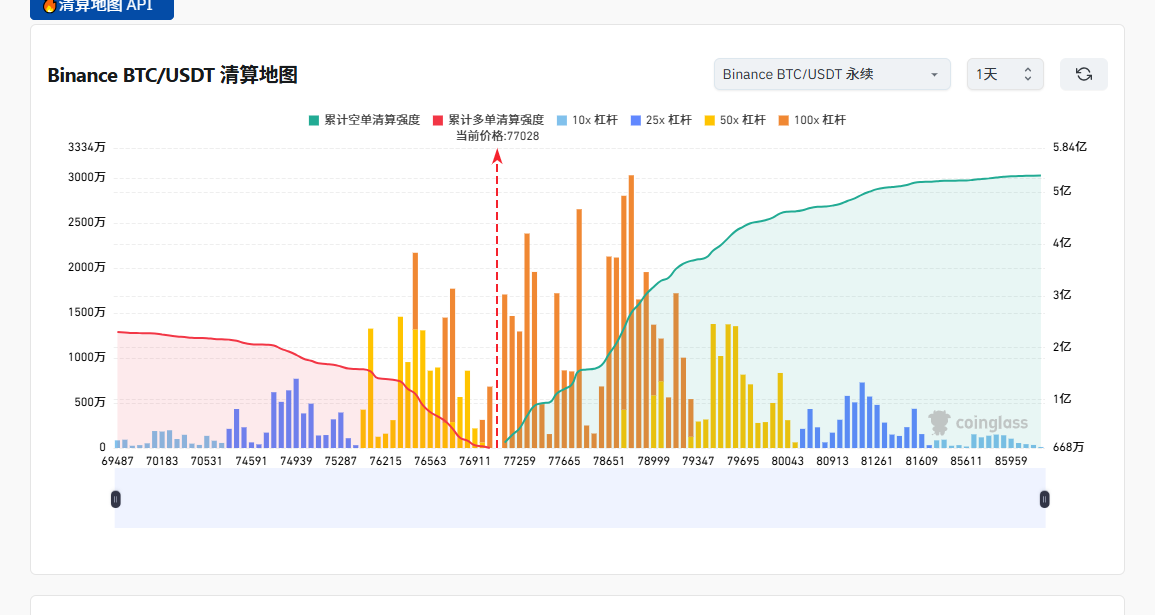
Task: Click the right axis label 668万
Action: coord(1068,447)
